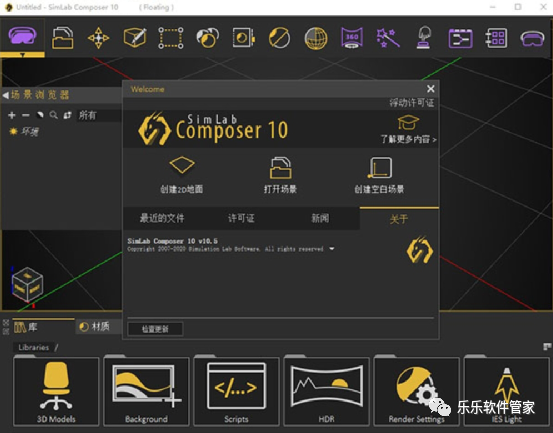The height and width of the screenshot is (433, 553).
Task: Open the globe render tool
Action: pos(316,38)
